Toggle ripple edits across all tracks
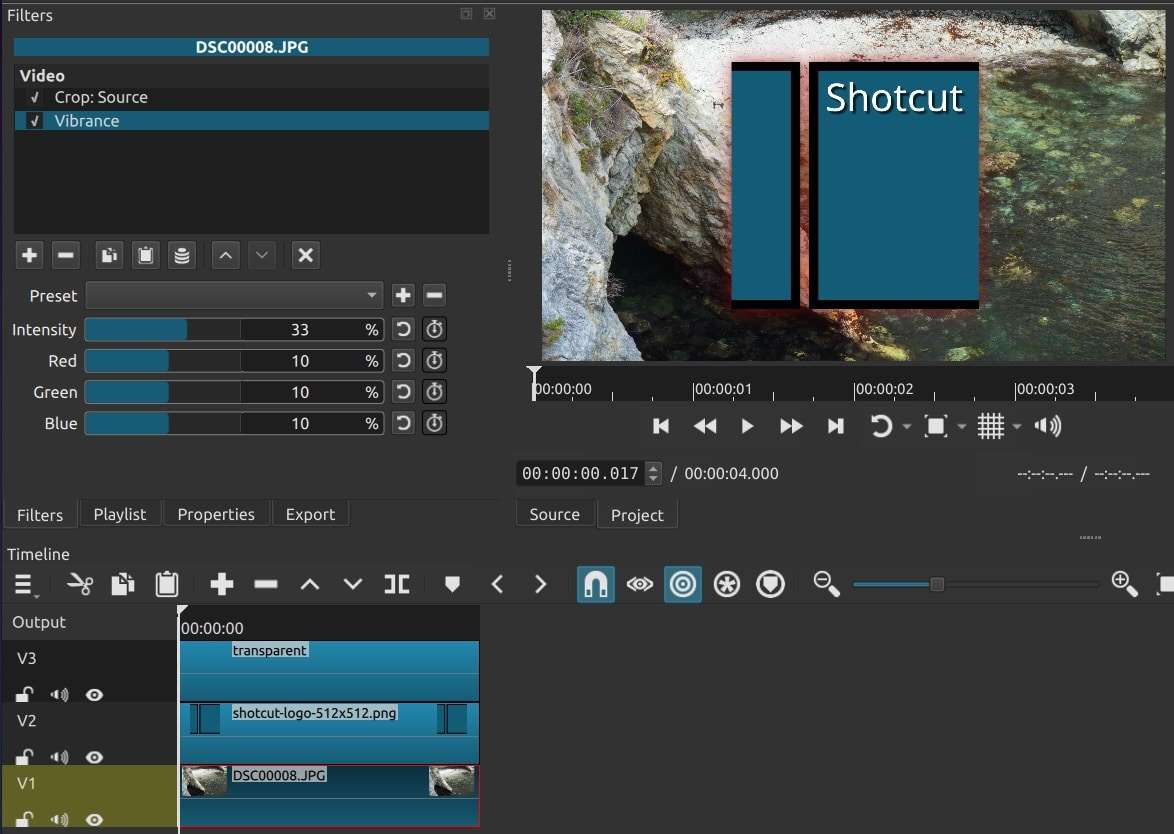 pyautogui.click(x=726, y=584)
